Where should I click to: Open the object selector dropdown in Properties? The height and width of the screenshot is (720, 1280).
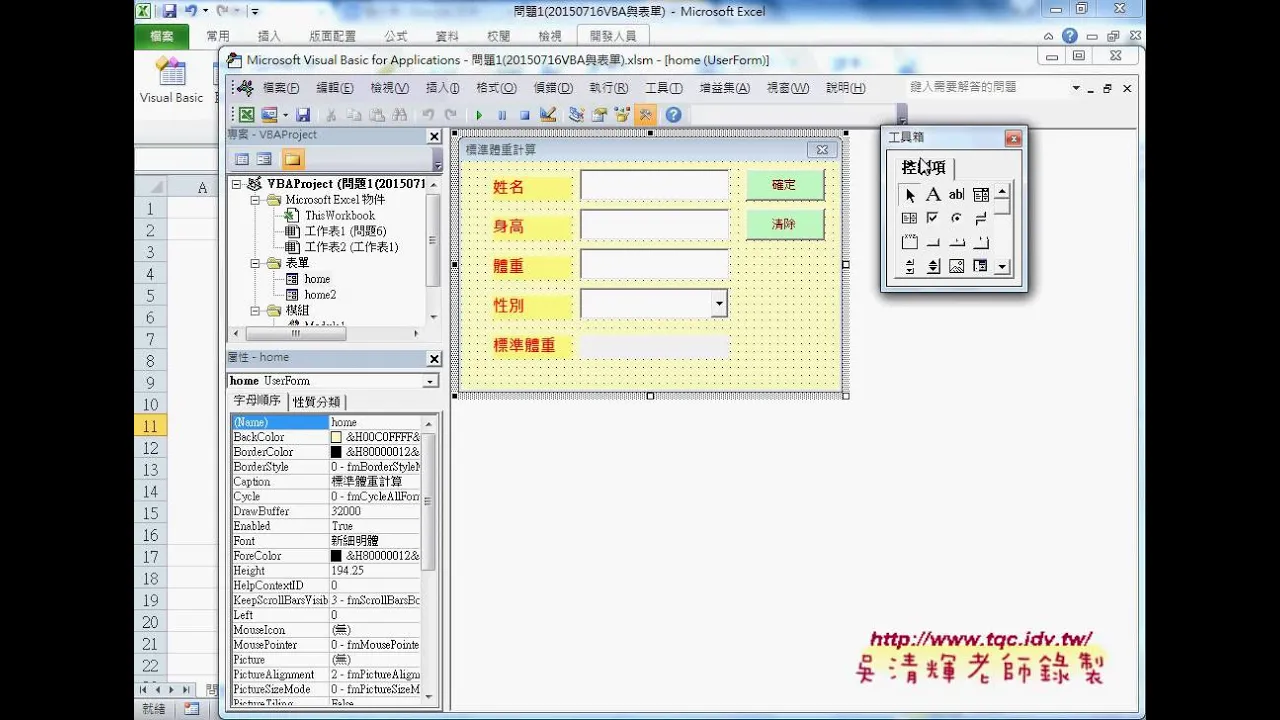(430, 381)
